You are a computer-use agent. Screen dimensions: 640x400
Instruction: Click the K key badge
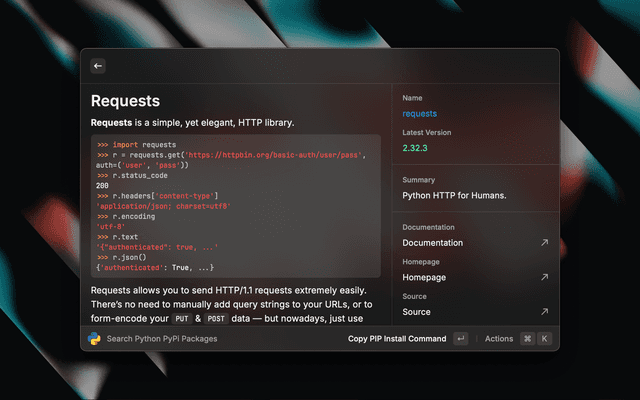(545, 339)
